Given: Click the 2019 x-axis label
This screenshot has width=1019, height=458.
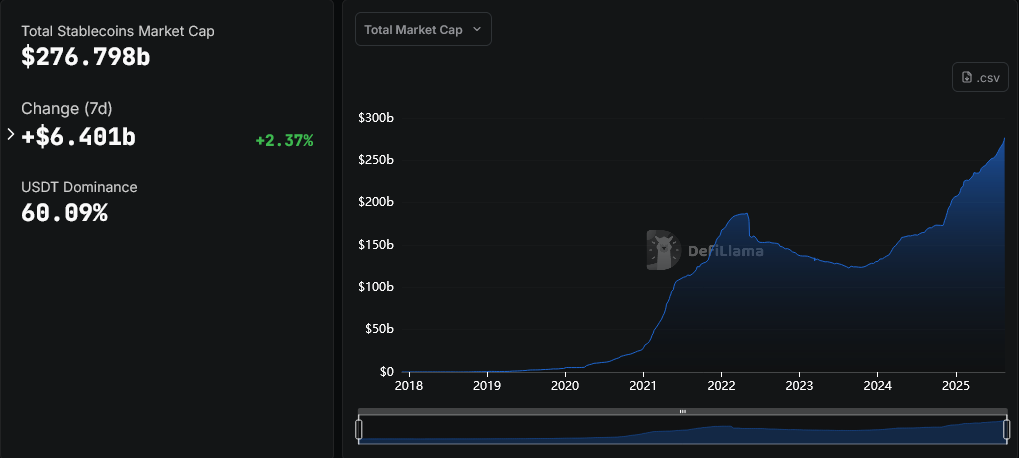Looking at the screenshot, I should coord(487,385).
